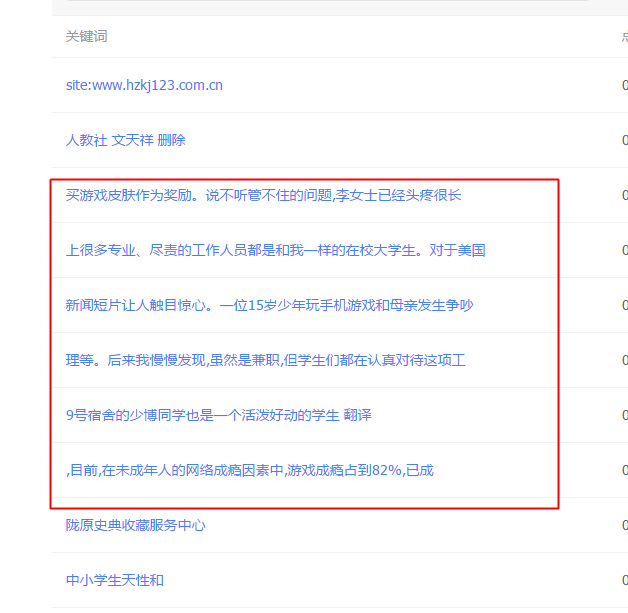
Task: Open the 9号宿舍的少博同学 keyword link
Action: 218,415
